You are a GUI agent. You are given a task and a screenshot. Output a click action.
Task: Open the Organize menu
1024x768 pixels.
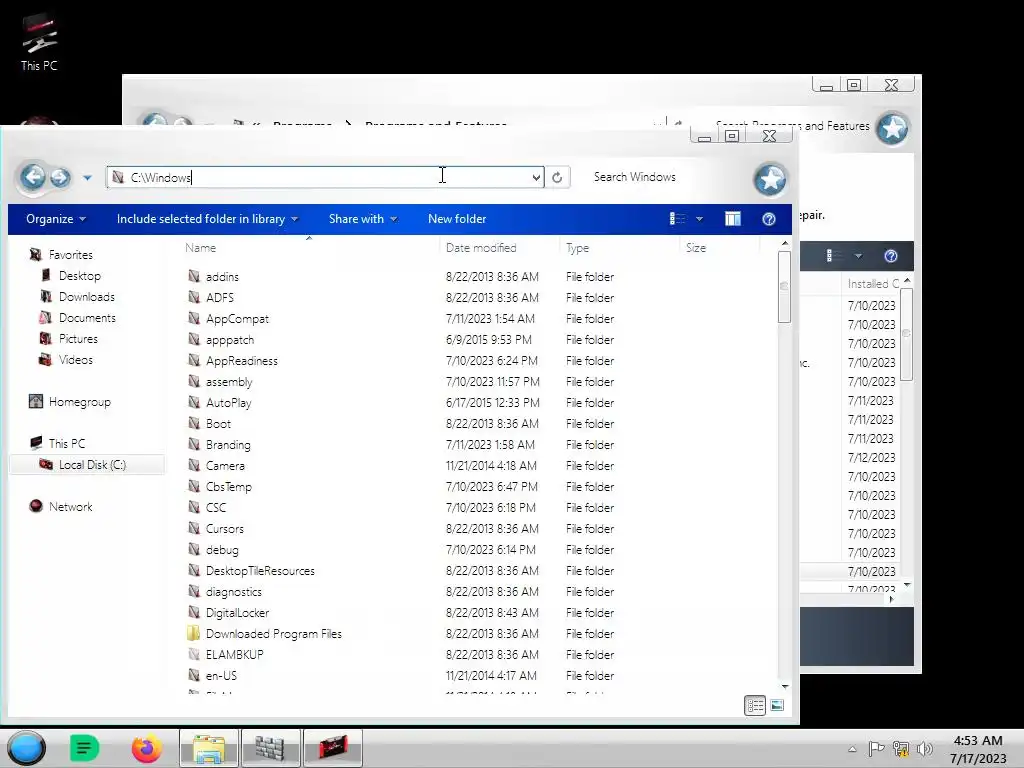[x=56, y=219]
